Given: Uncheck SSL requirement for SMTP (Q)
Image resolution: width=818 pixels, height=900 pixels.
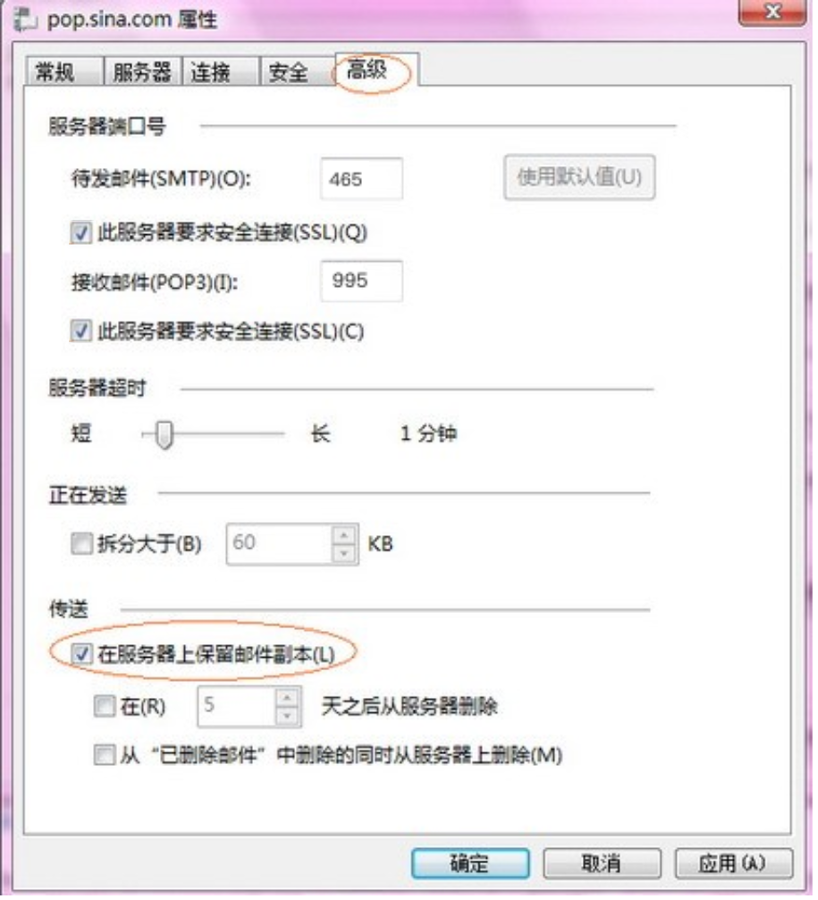Looking at the screenshot, I should tap(81, 233).
